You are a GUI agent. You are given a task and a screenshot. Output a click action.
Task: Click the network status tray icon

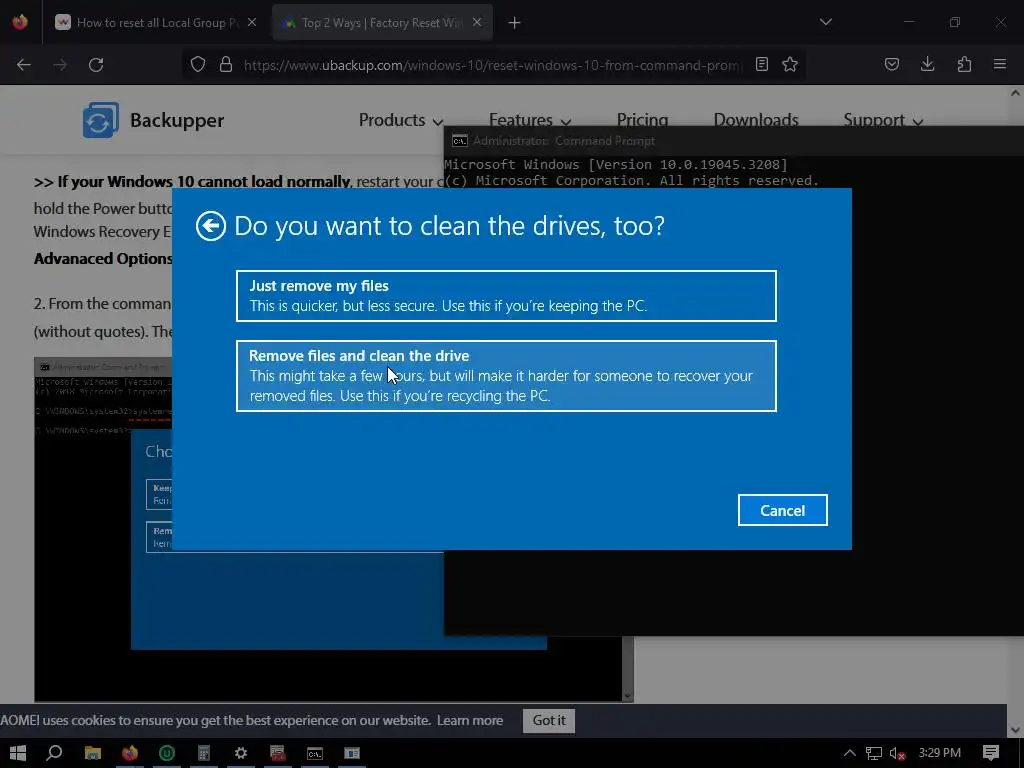coord(874,753)
